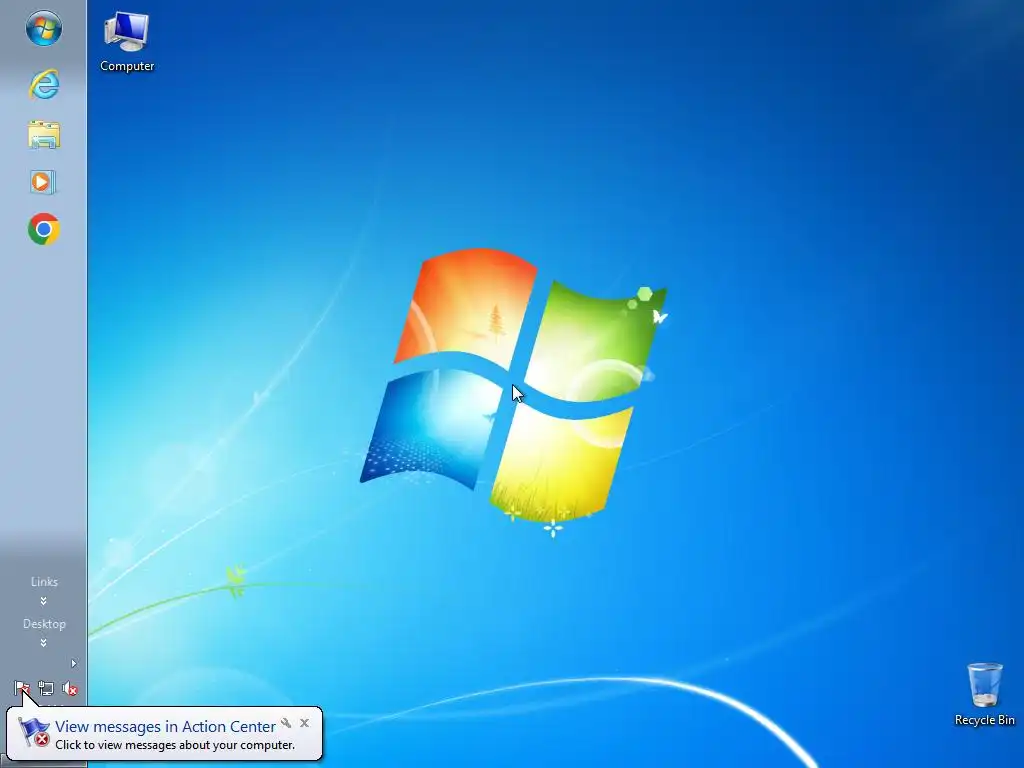Click the Desktop toolbar label
This screenshot has width=1024, height=768.
tap(44, 624)
